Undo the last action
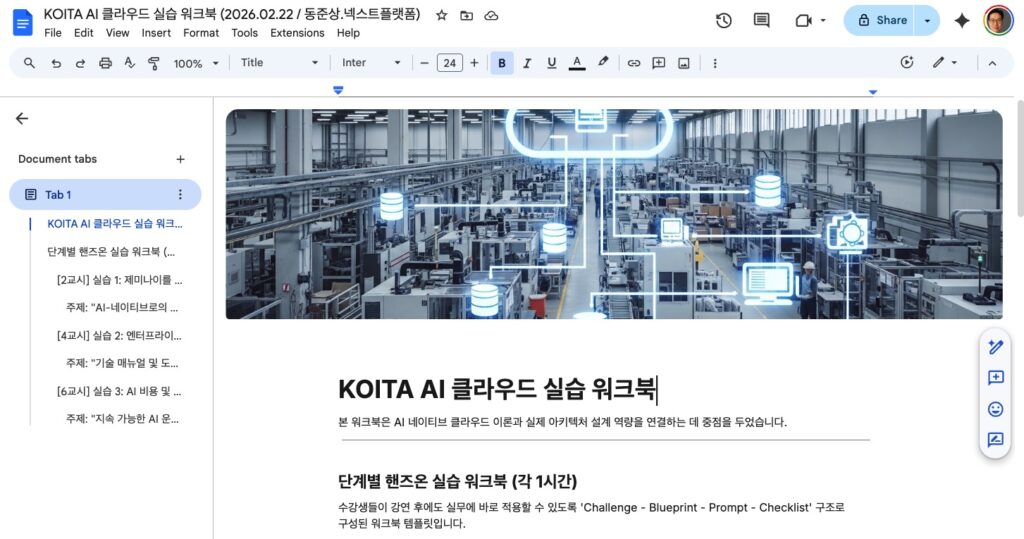 (x=56, y=63)
